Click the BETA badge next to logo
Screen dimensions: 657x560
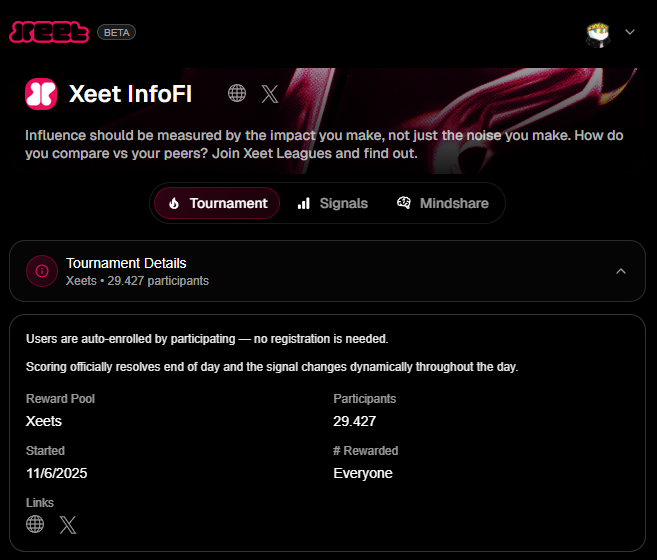(x=116, y=32)
